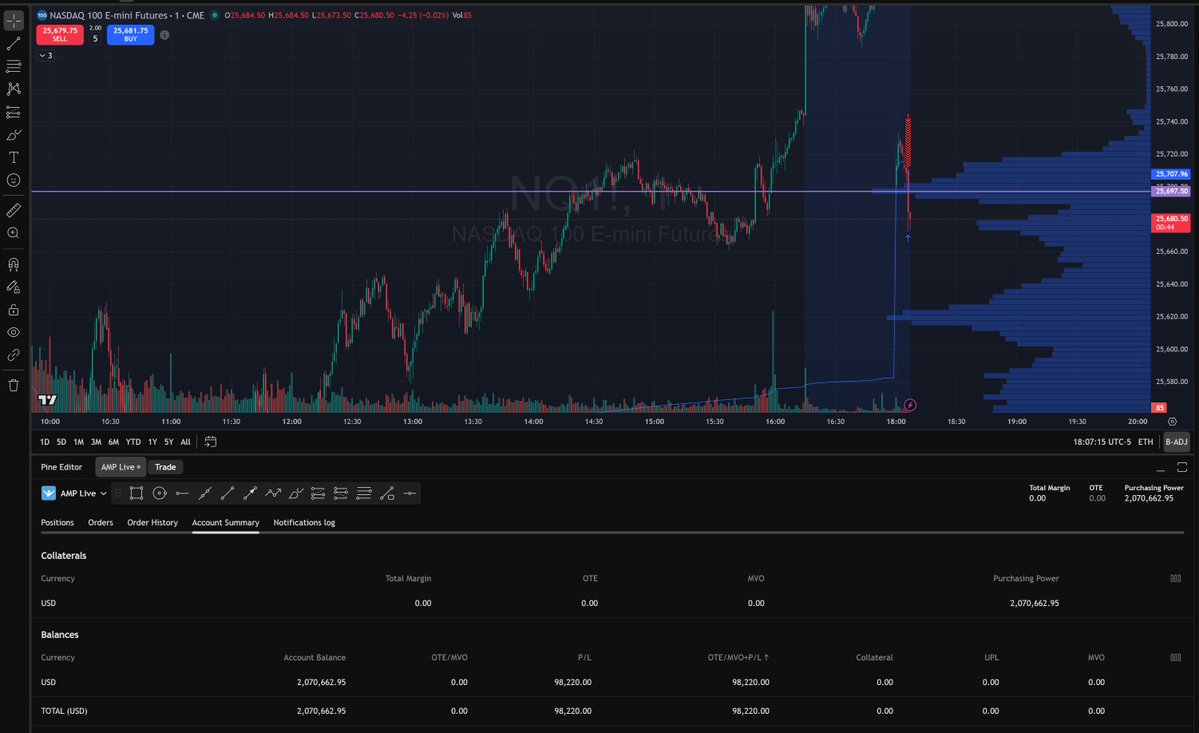The height and width of the screenshot is (733, 1199).
Task: Open the emoji icons tool
Action: (14, 180)
